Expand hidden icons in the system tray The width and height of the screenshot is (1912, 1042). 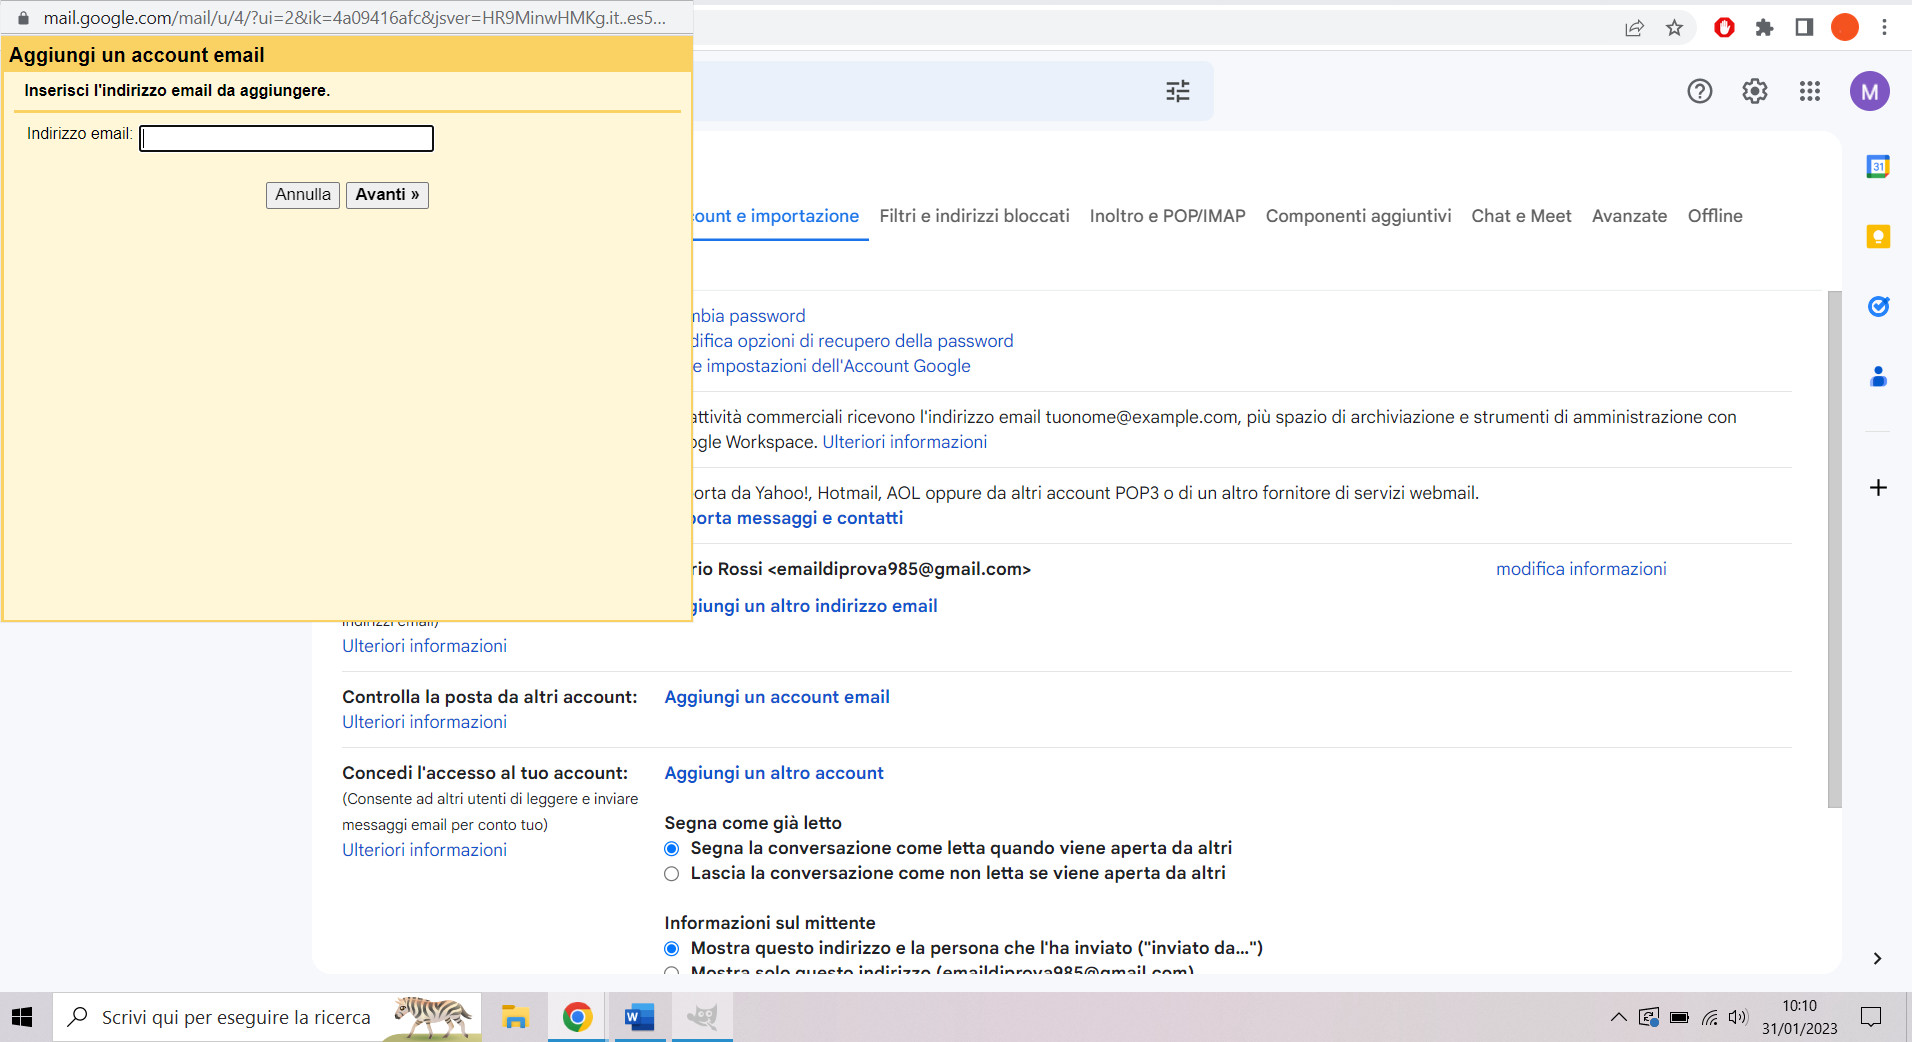click(x=1617, y=1017)
